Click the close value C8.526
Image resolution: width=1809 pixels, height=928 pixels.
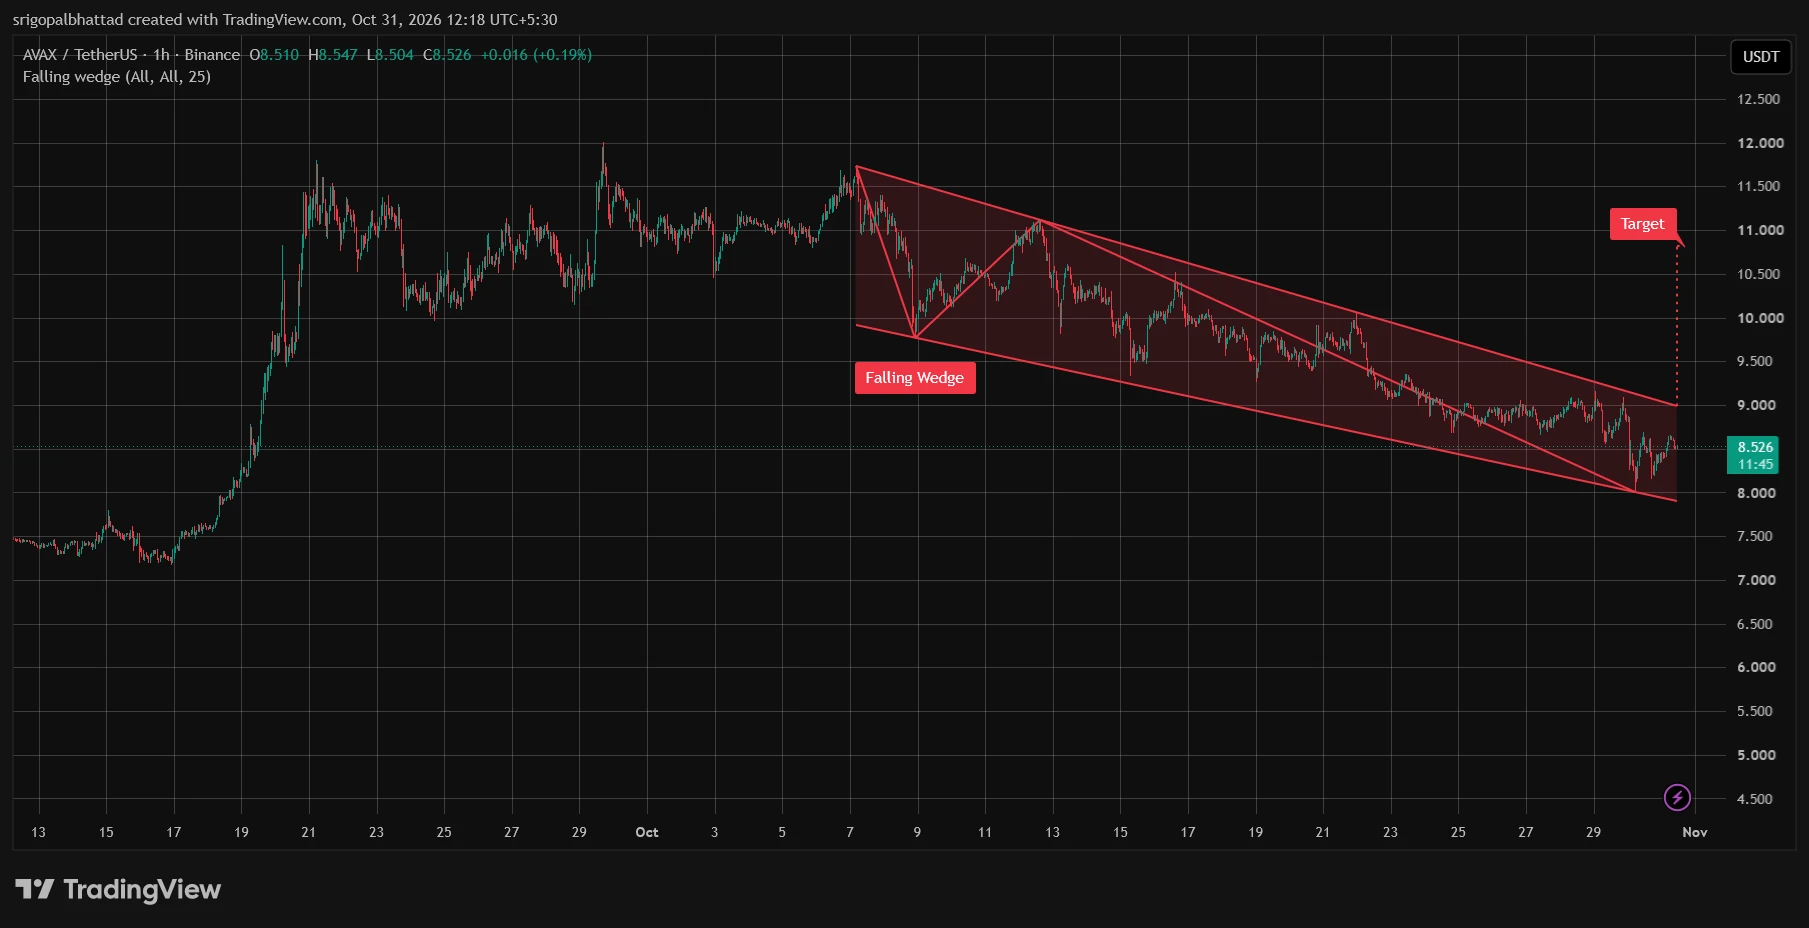(x=447, y=55)
